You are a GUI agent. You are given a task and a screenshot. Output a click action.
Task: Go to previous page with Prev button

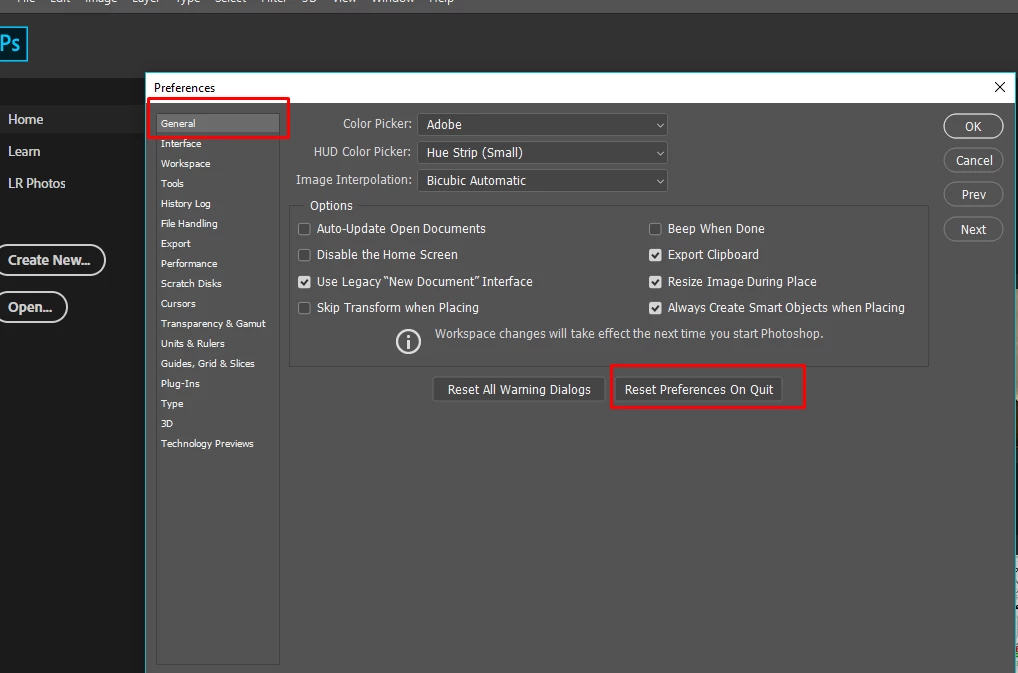973,195
